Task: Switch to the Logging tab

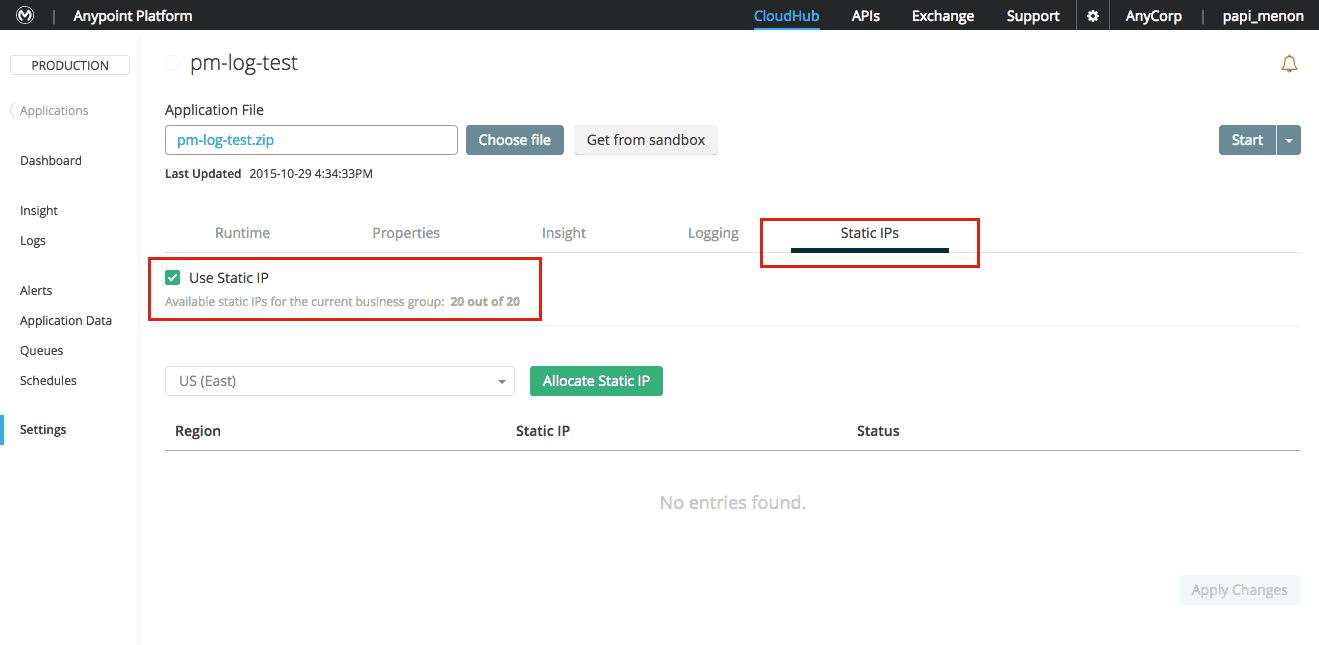Action: [712, 232]
